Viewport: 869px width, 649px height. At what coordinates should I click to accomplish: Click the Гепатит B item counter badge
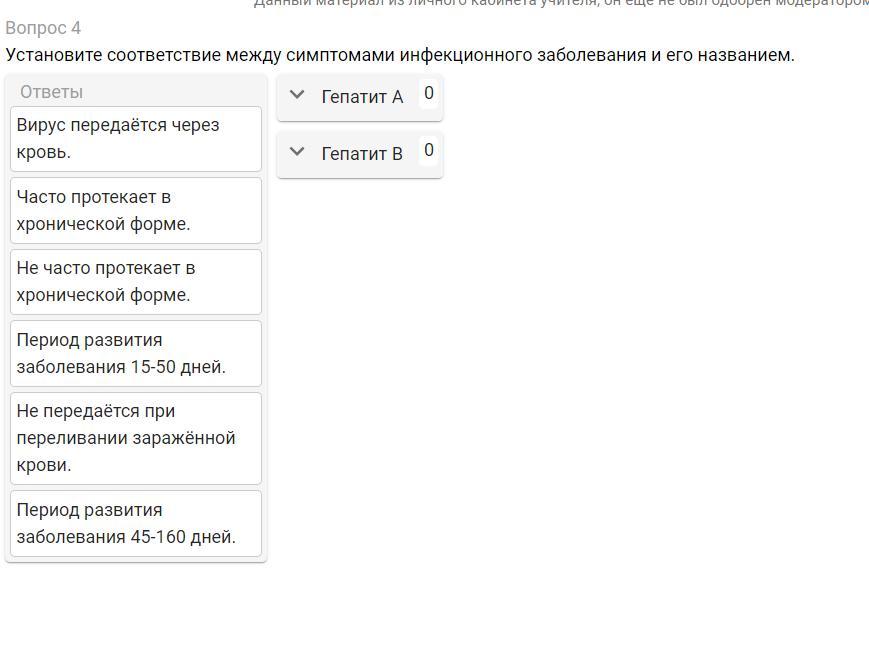(x=429, y=151)
